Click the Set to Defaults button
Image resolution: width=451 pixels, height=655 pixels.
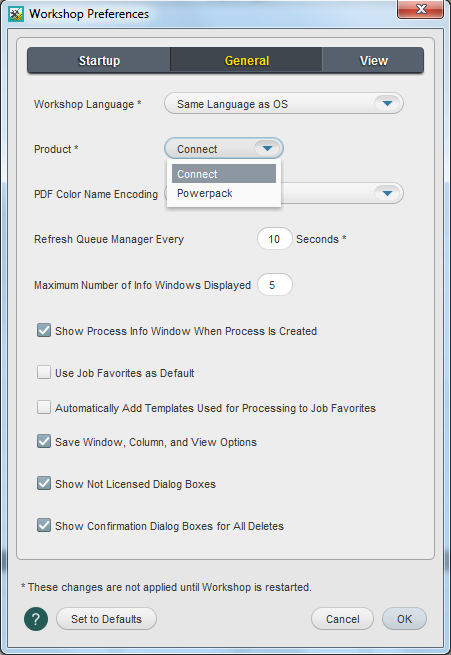point(106,619)
